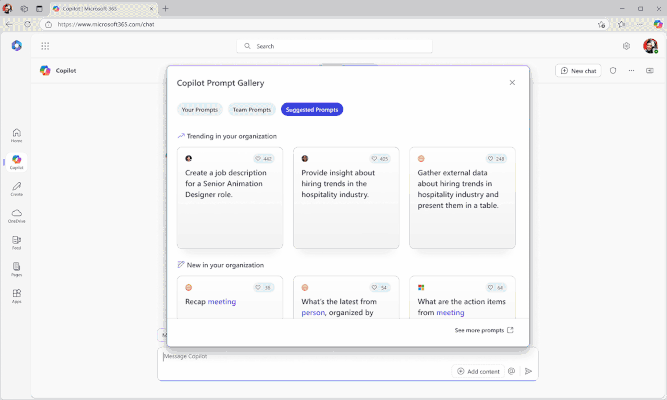The image size is (667, 400).
Task: Open the browser profile avatar in the title bar
Action: click(8, 9)
